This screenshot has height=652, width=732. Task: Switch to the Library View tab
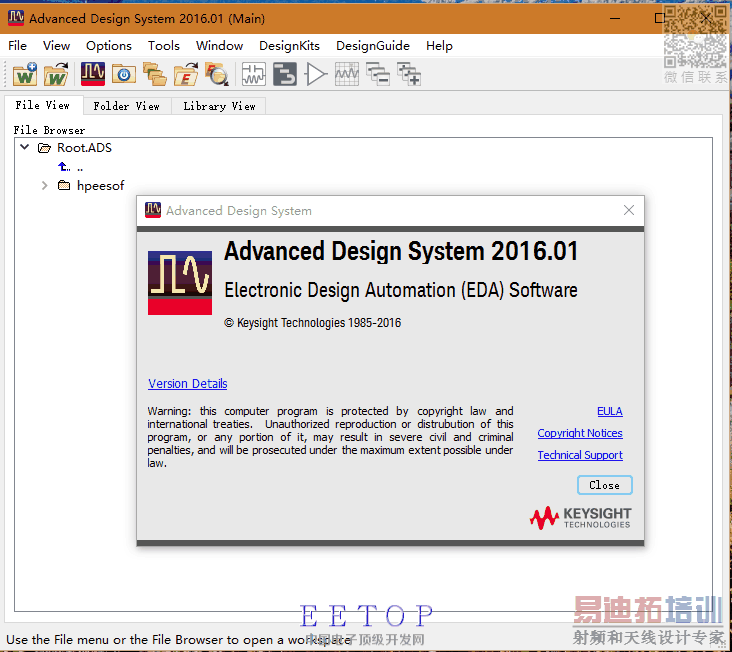219,106
